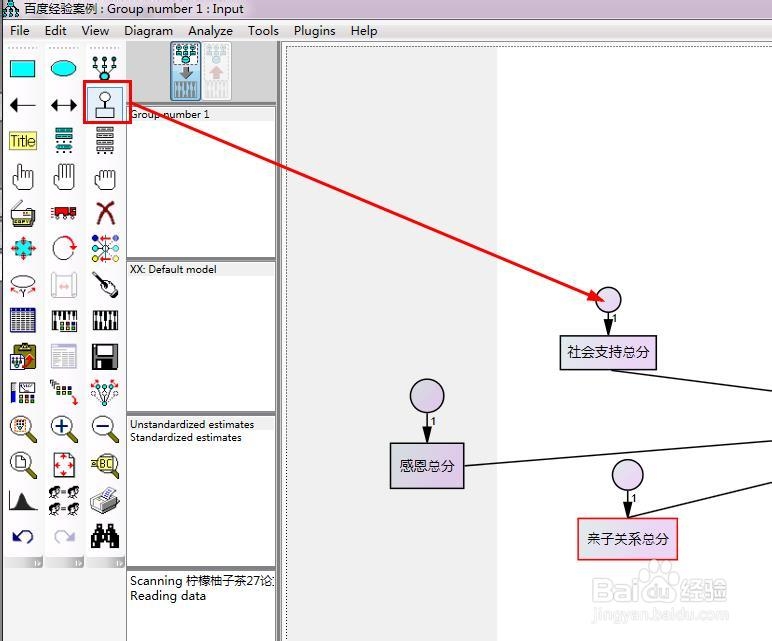772x641 pixels.
Task: Choose the select one object hand tool
Action: pyautogui.click(x=23, y=177)
